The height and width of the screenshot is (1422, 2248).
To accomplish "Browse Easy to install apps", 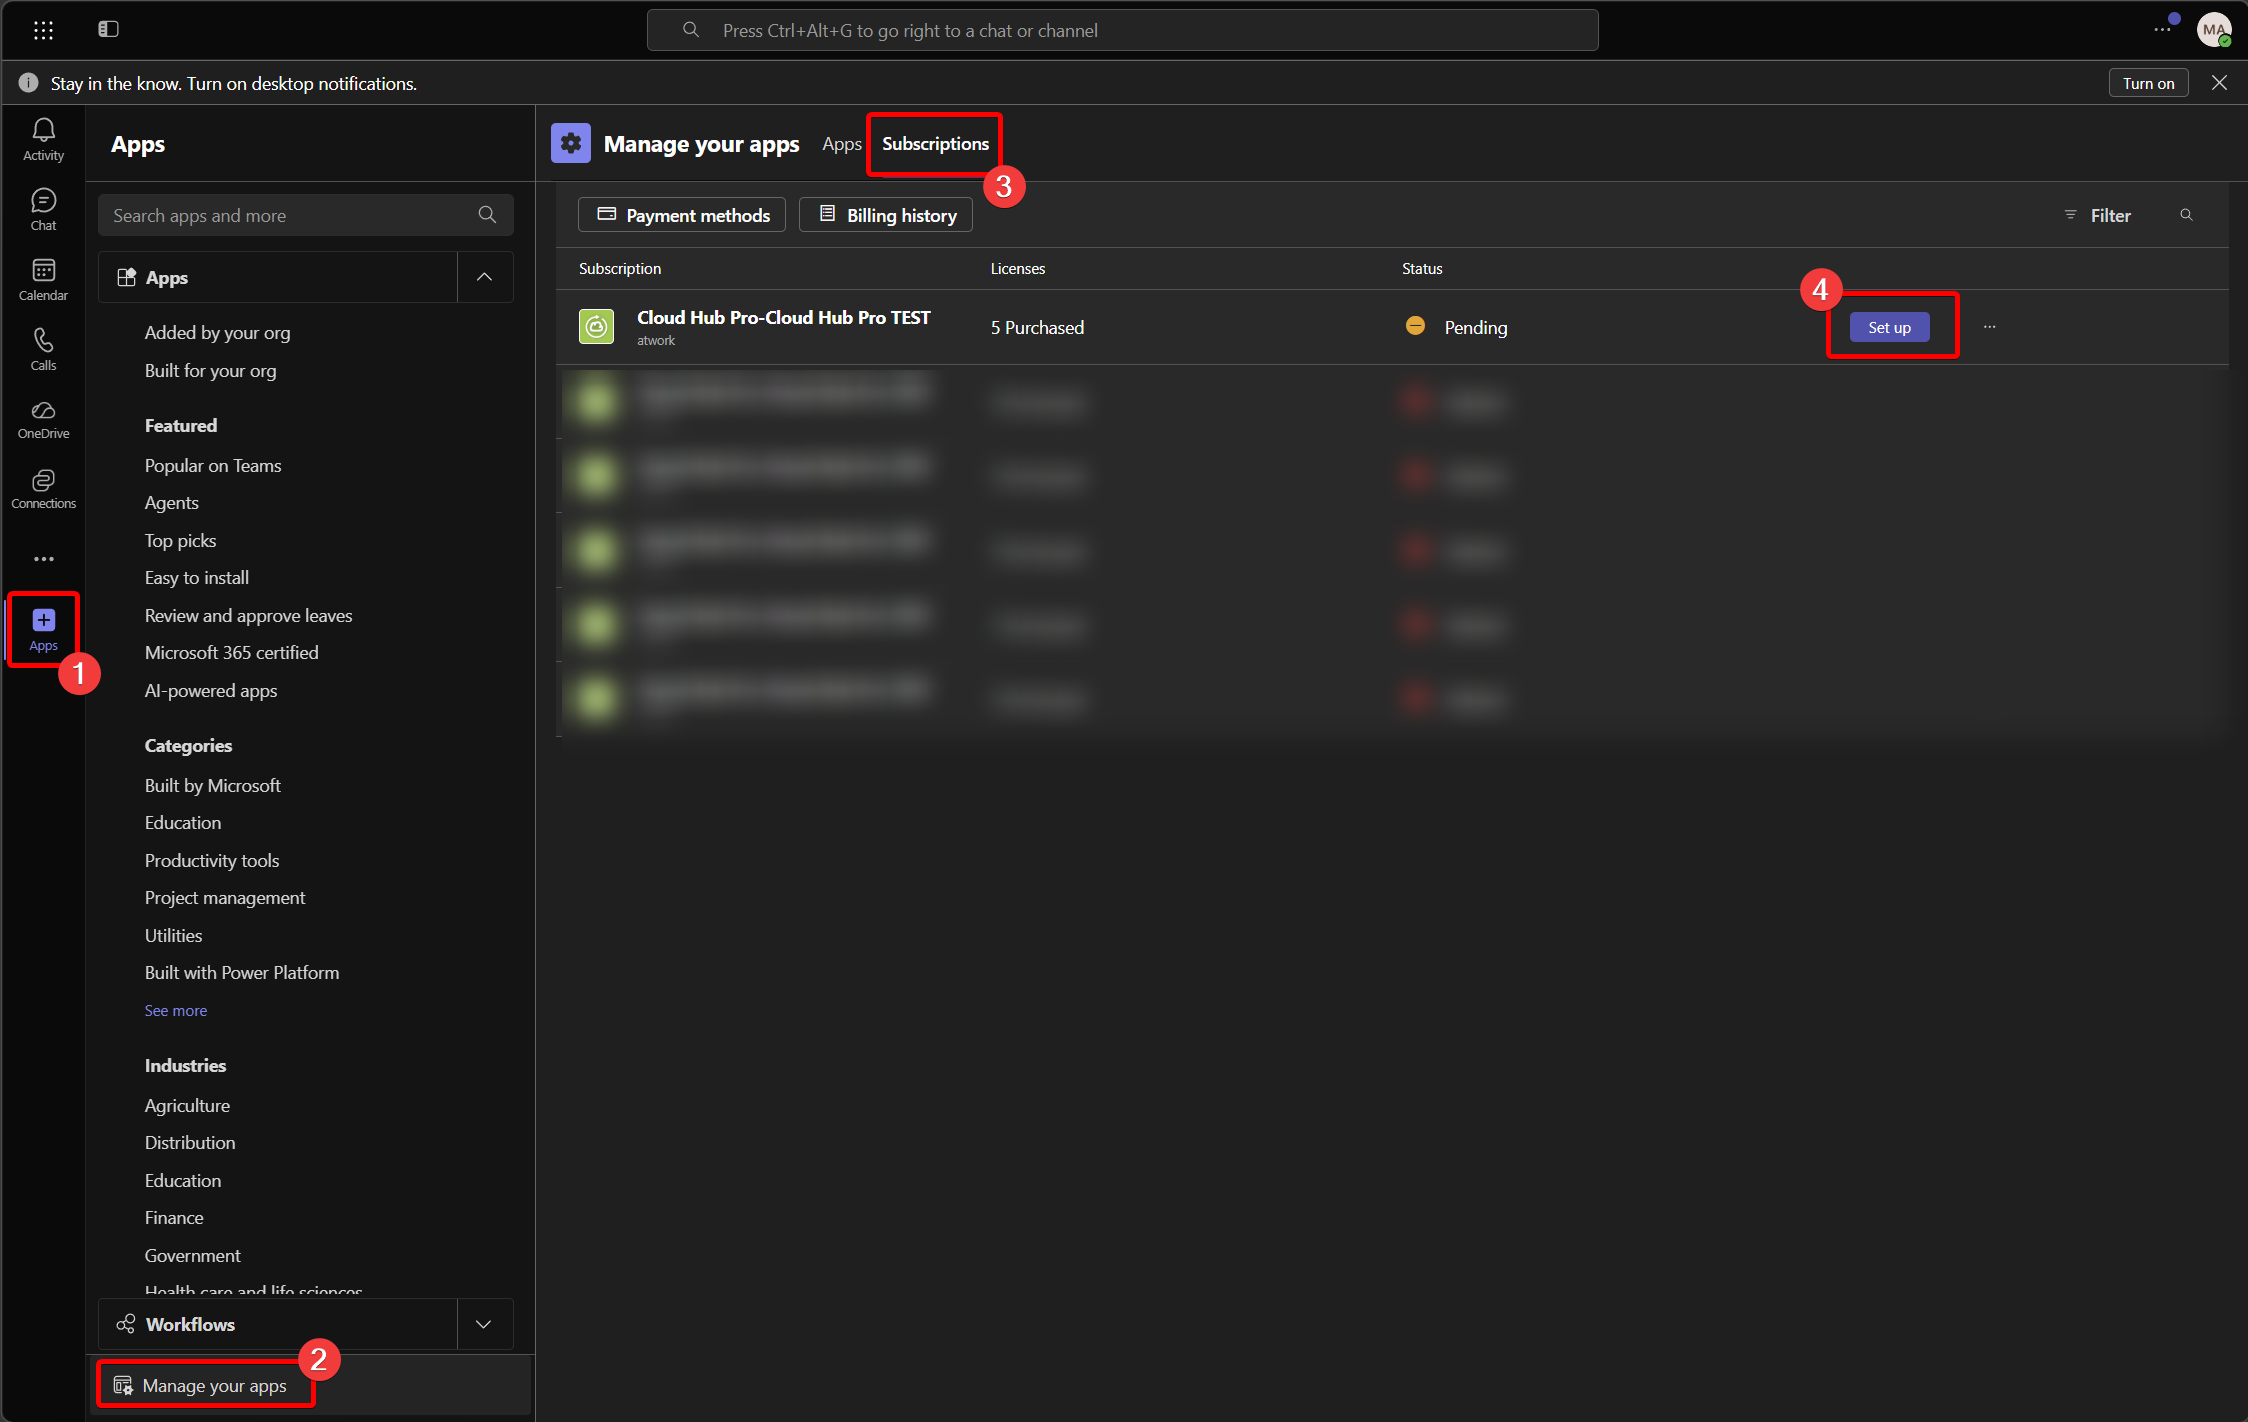I will [x=196, y=578].
